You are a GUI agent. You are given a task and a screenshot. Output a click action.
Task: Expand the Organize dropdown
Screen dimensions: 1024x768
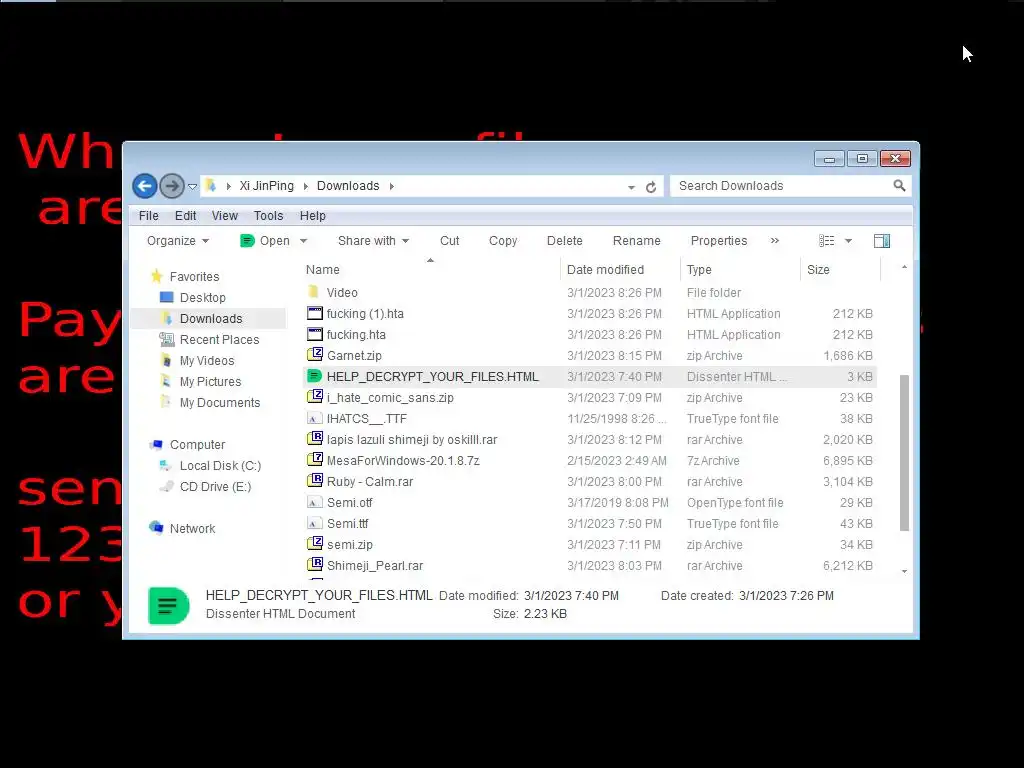[x=178, y=241]
